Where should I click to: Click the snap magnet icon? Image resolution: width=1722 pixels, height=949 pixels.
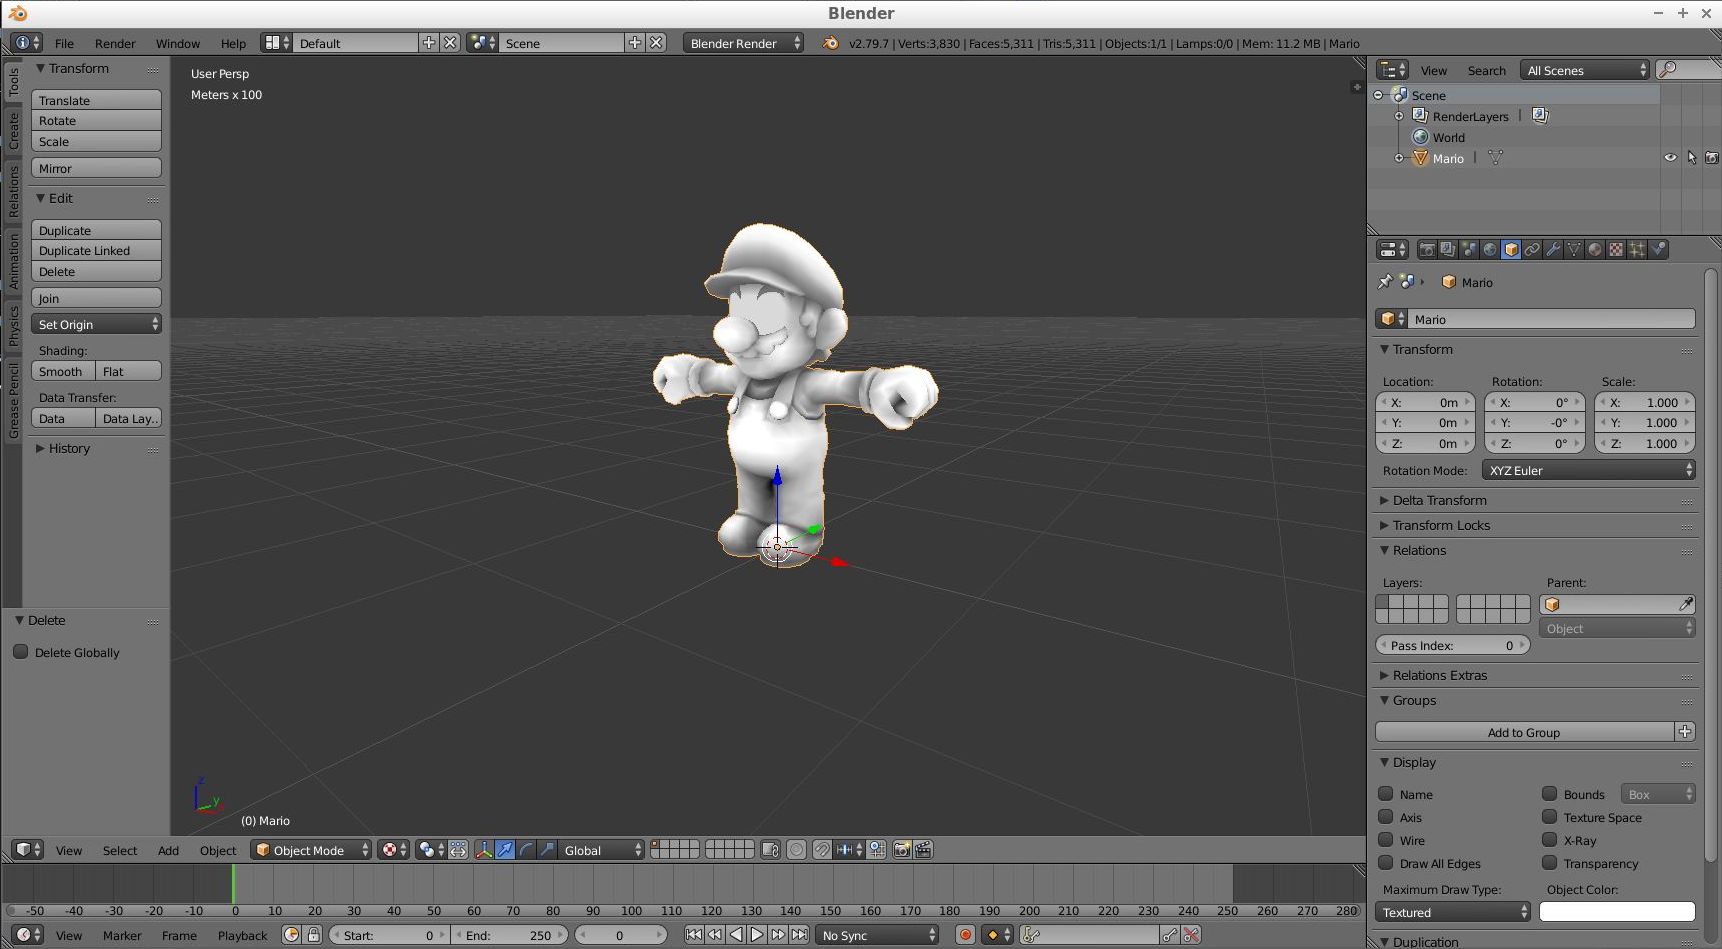point(821,850)
